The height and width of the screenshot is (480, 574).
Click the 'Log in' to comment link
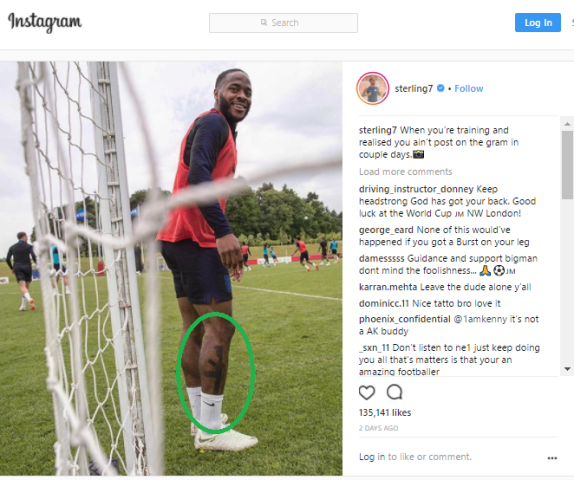click(x=372, y=457)
